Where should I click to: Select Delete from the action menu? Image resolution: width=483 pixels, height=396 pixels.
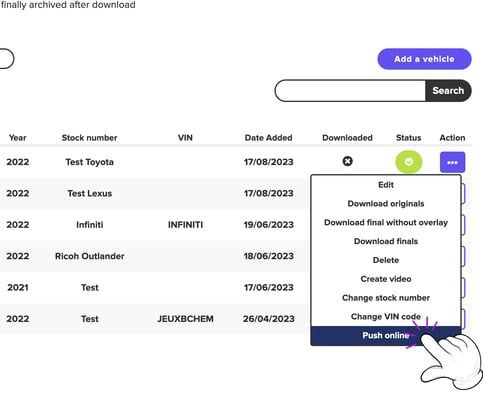386,260
